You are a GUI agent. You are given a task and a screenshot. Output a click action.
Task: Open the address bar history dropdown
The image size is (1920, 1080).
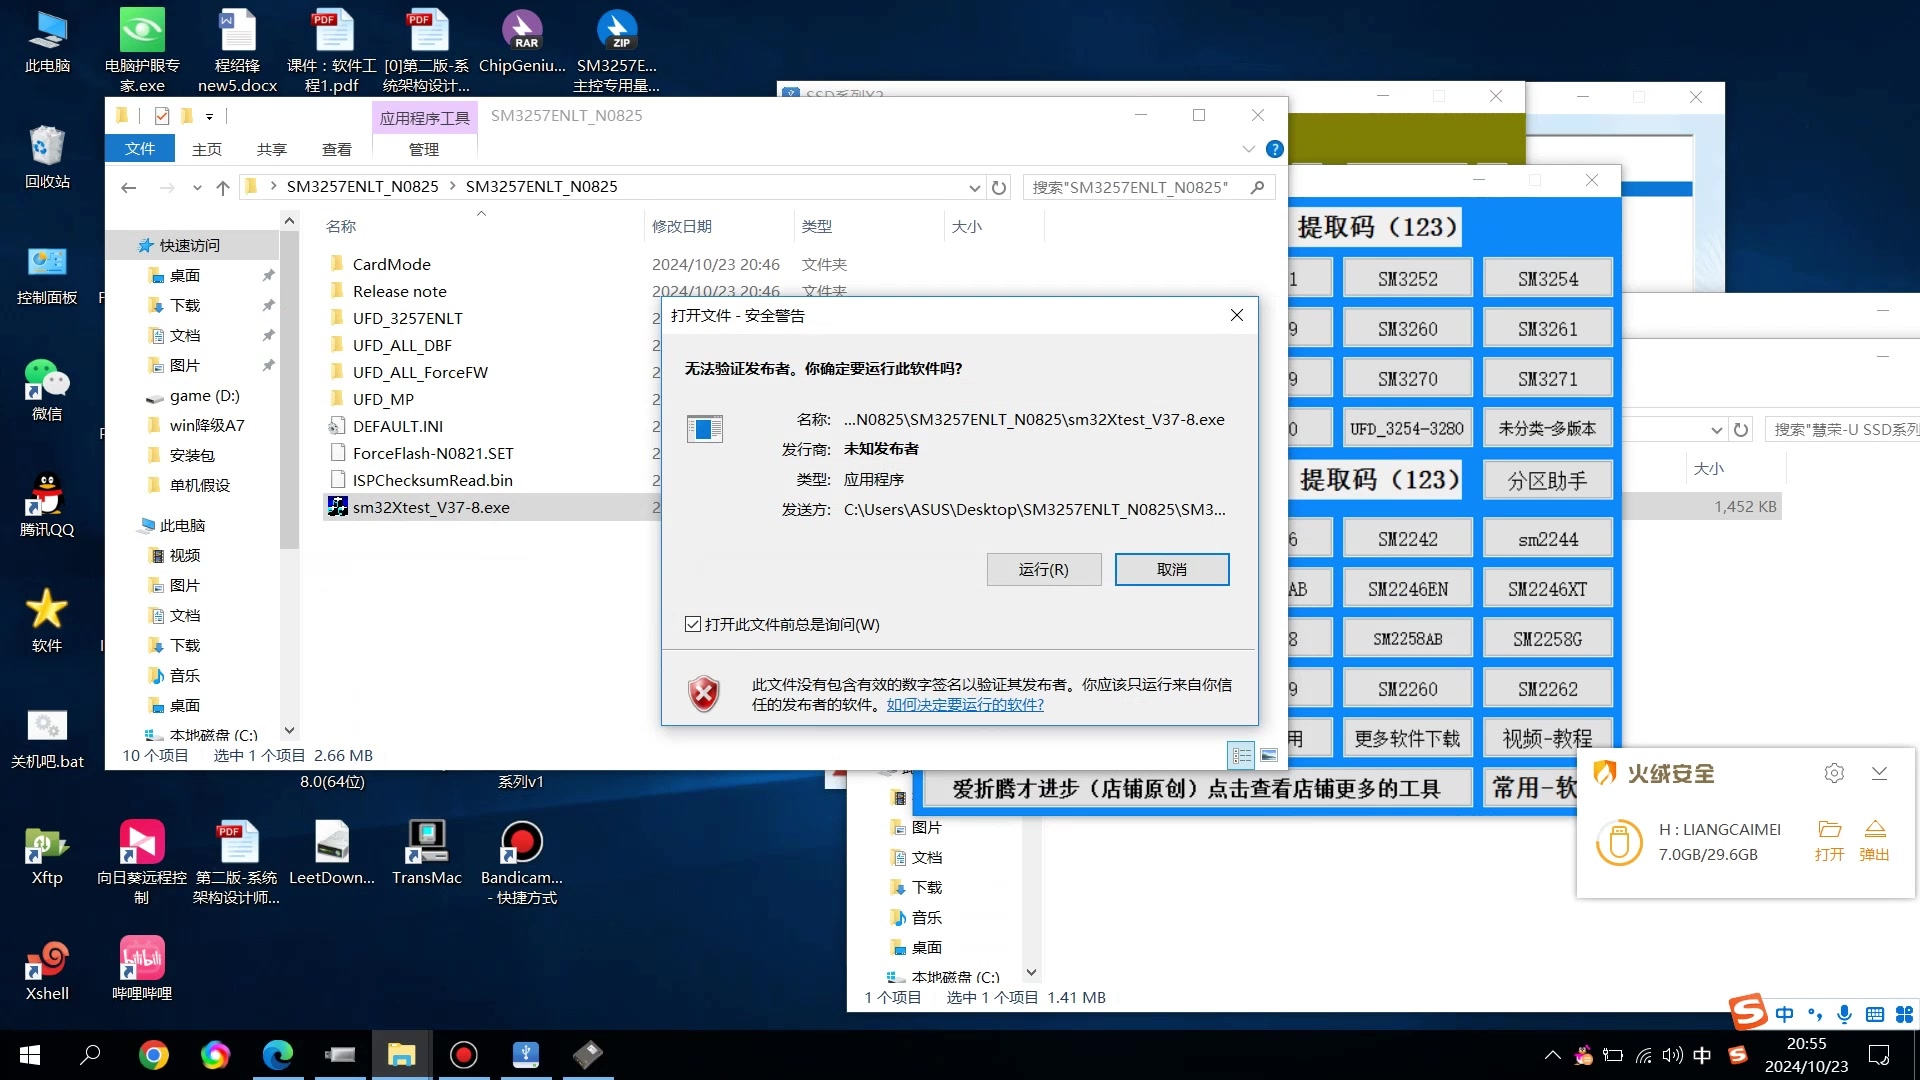pyautogui.click(x=974, y=187)
